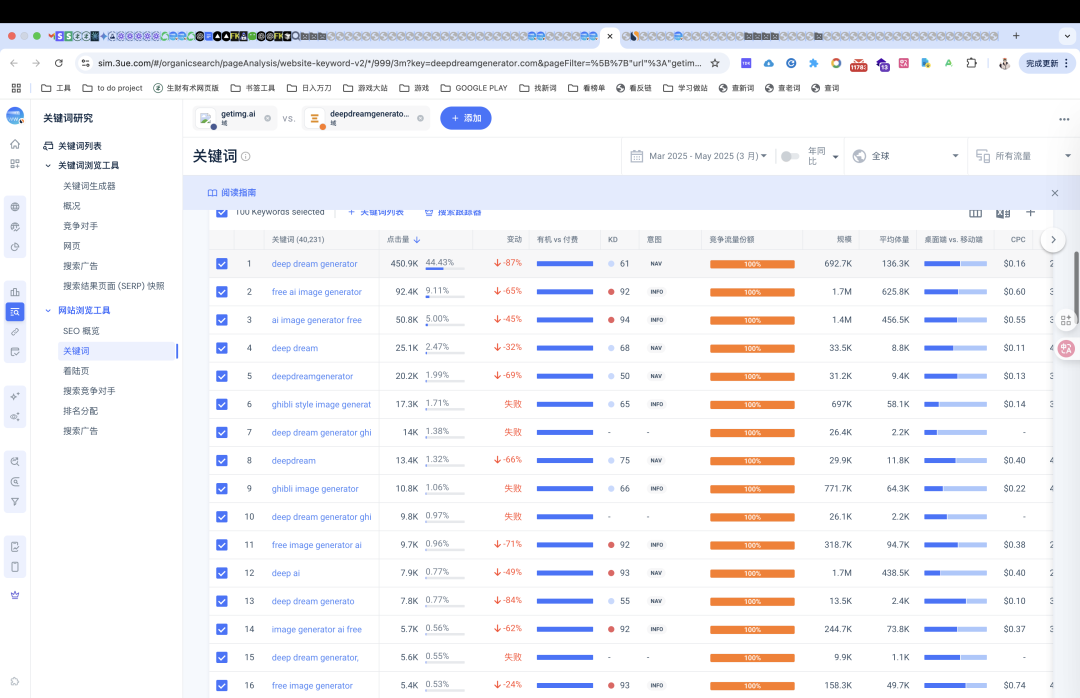The image size is (1080, 698).
Task: Export table to Excel icon
Action: [x=1003, y=213]
